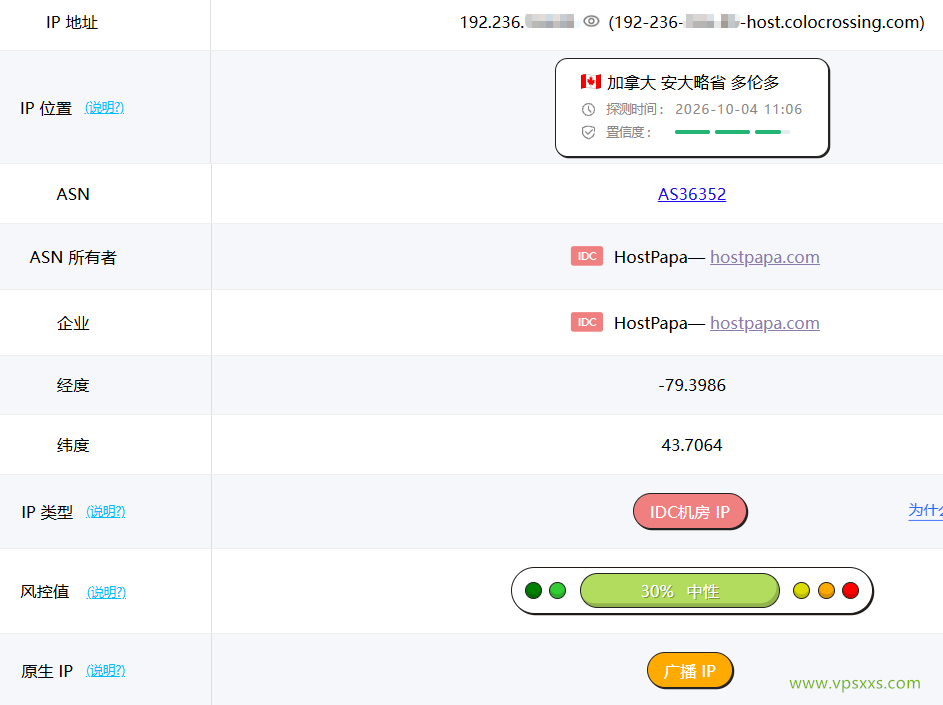943x705 pixels.
Task: Click the 风控值 row label
Action: [x=45, y=592]
